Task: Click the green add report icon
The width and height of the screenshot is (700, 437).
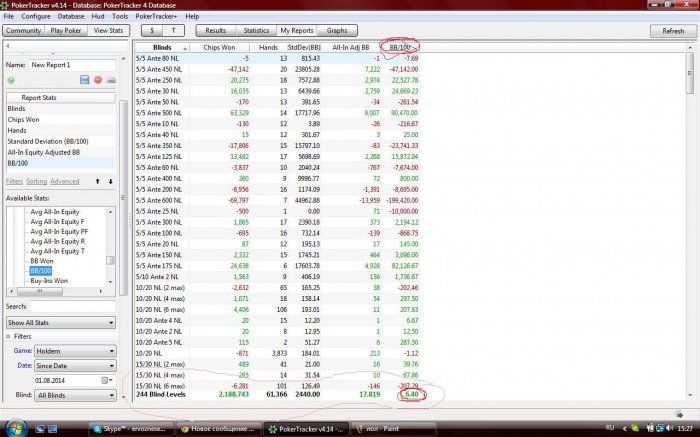Action: pos(11,80)
